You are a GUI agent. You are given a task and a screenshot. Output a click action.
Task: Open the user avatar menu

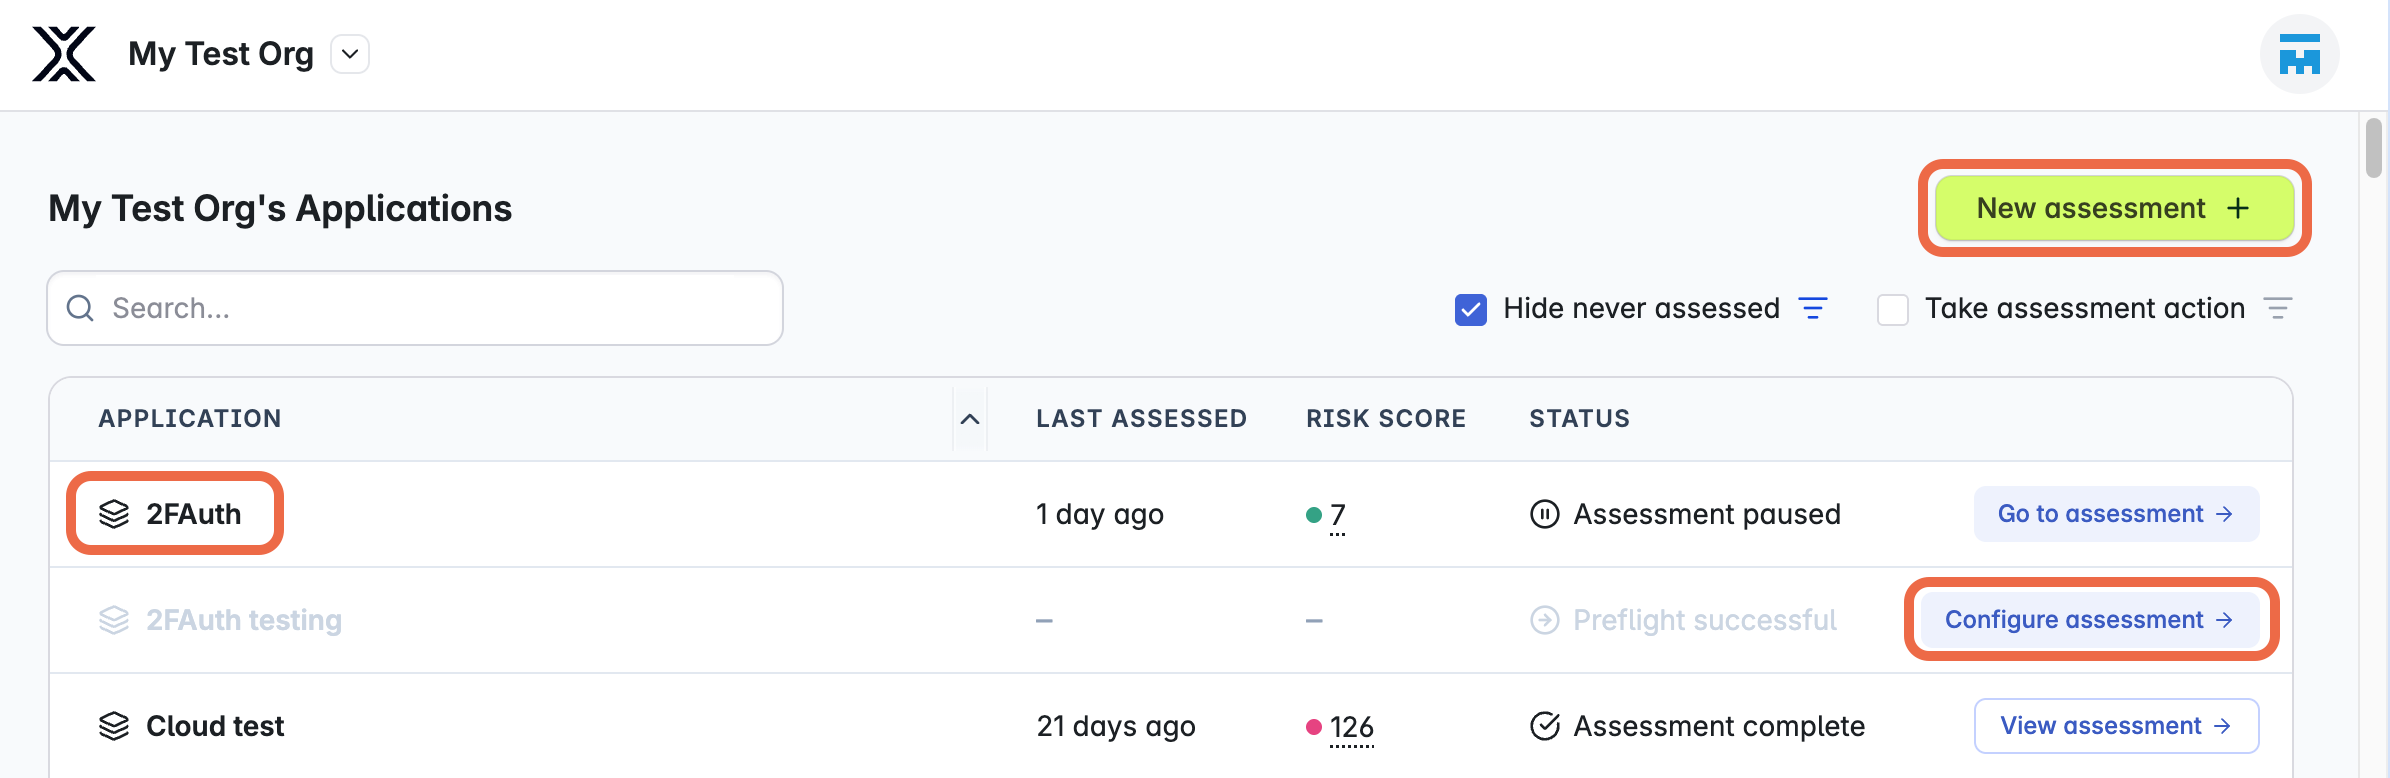pos(2300,54)
